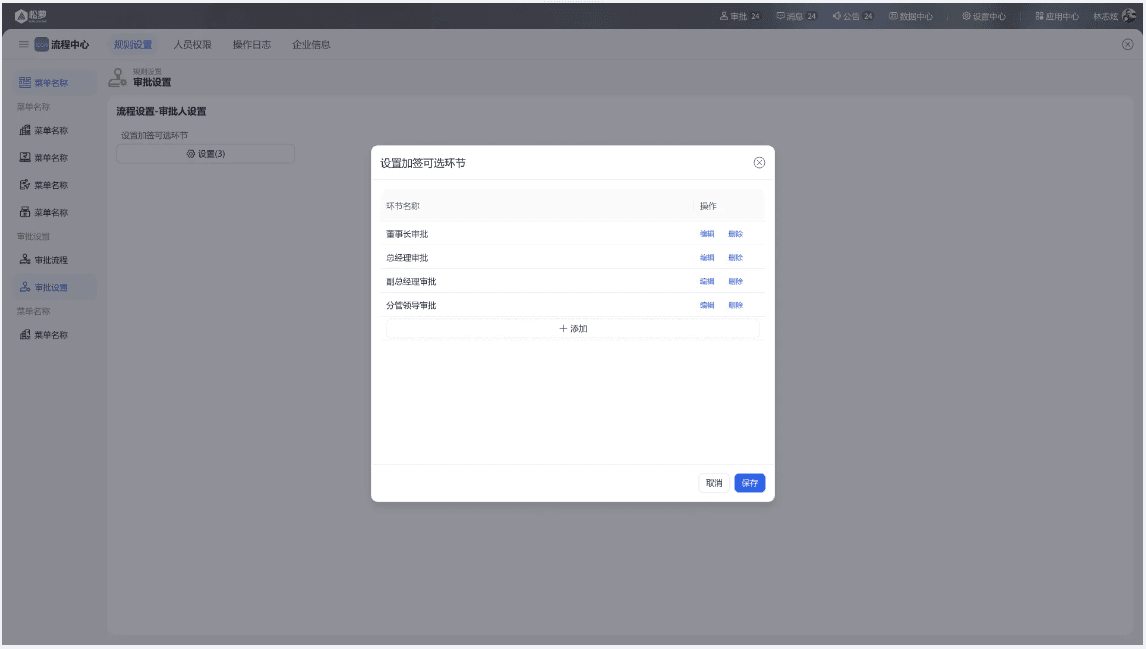Select the 总经理审批 row name

407,257
